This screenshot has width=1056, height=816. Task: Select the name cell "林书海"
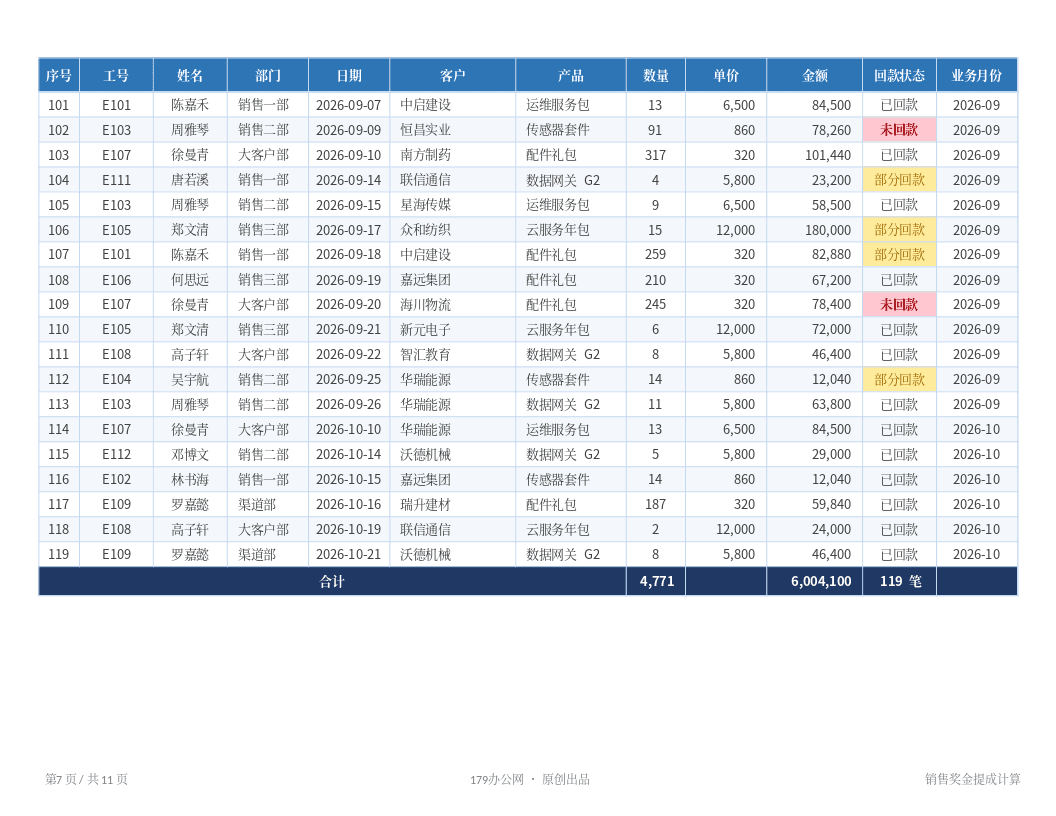(190, 479)
